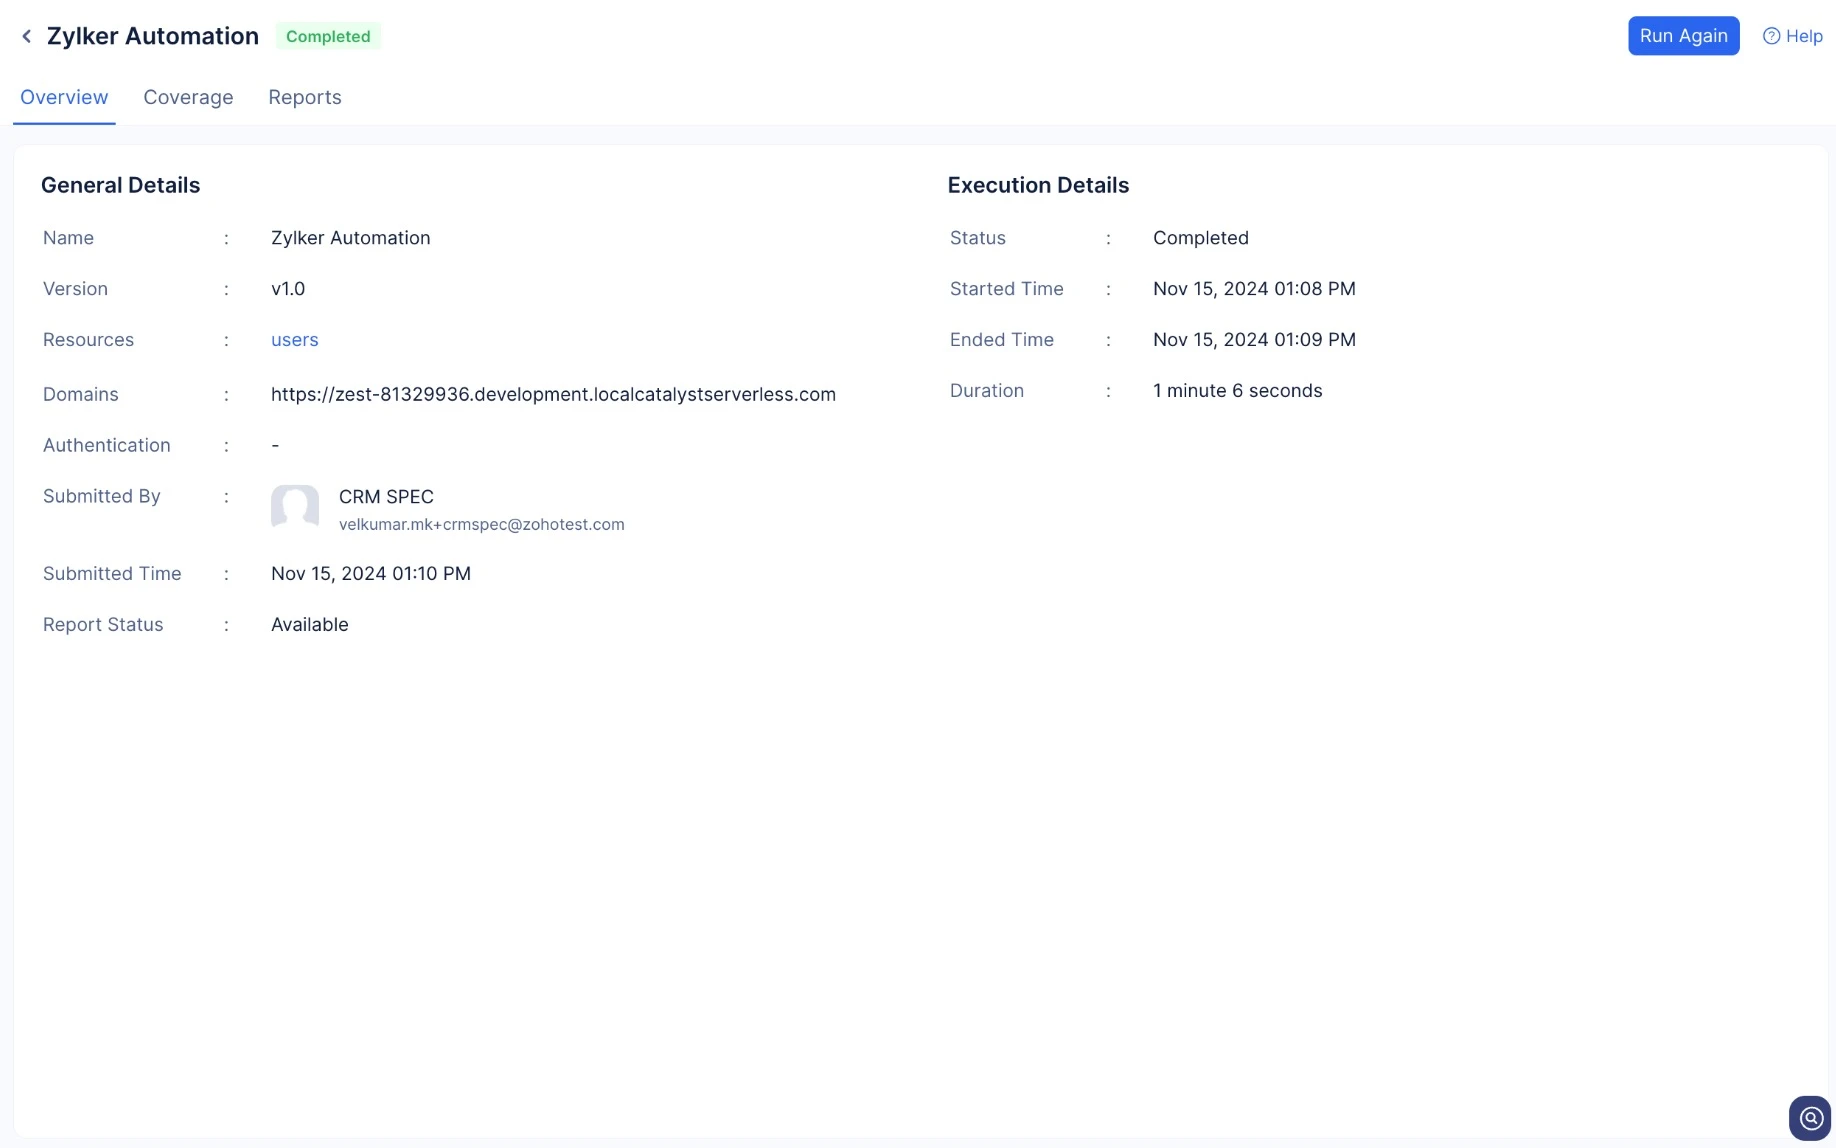
Task: Click the Authentication label
Action: [107, 445]
